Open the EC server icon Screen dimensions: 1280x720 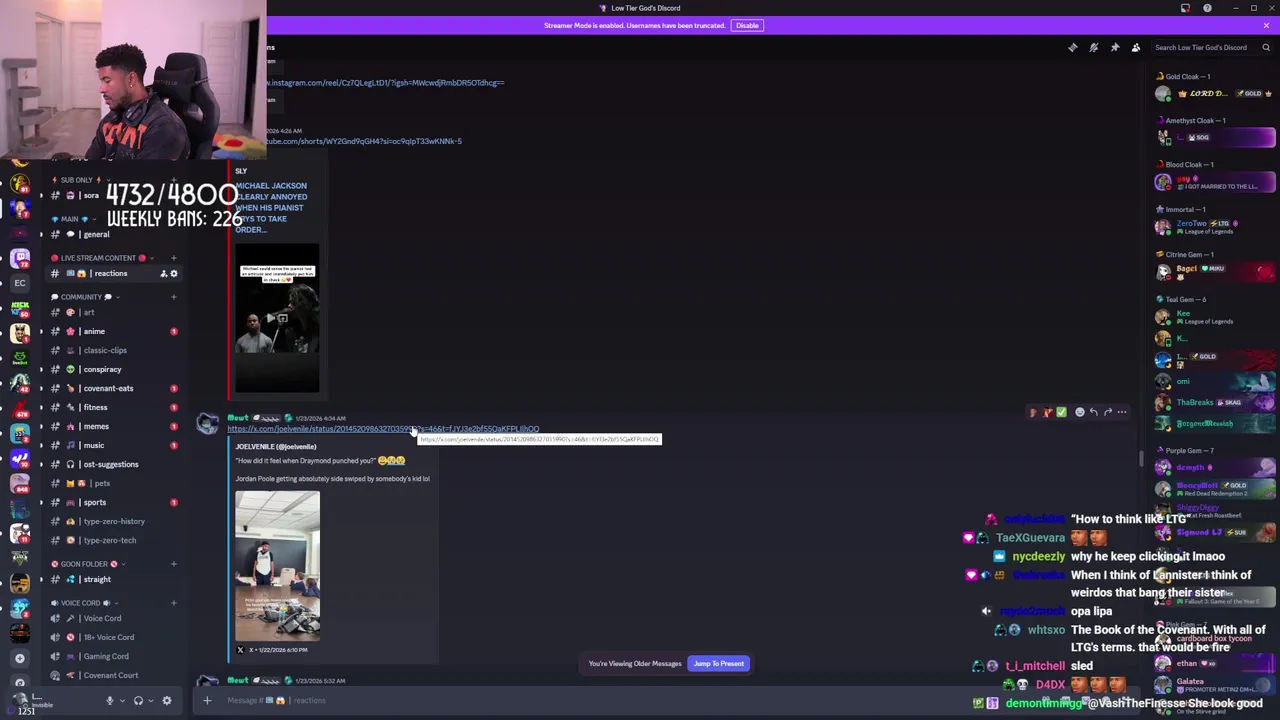pos(19,283)
